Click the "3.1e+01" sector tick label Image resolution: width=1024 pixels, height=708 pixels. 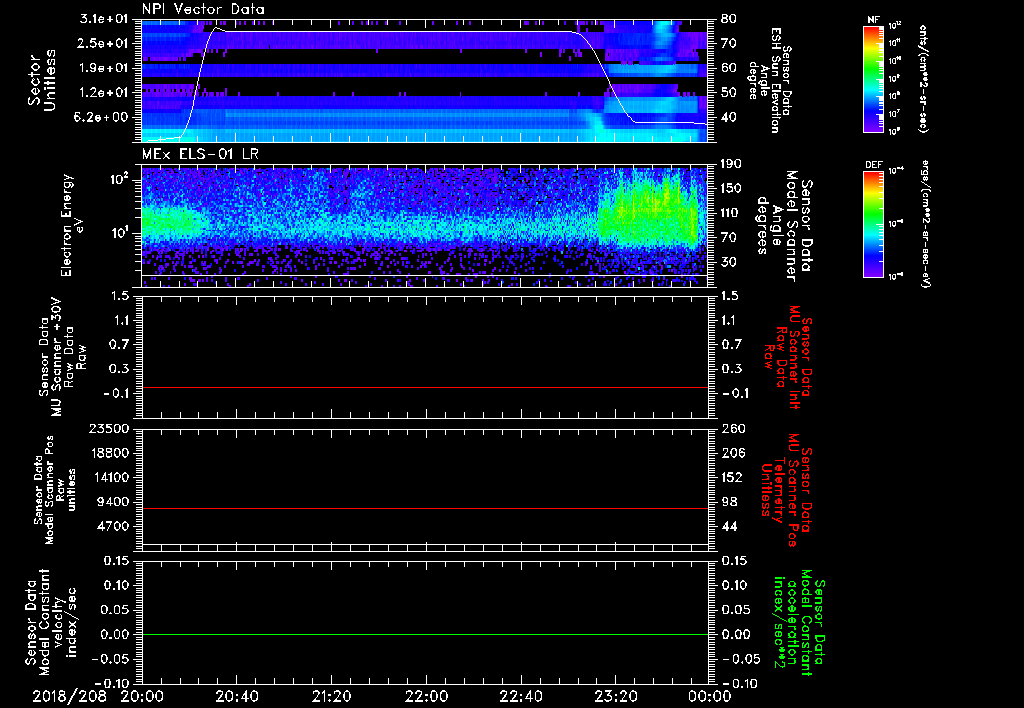click(x=105, y=19)
